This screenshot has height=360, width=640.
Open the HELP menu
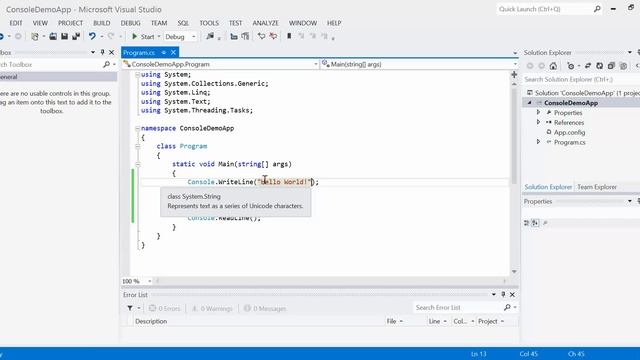tap(334, 23)
